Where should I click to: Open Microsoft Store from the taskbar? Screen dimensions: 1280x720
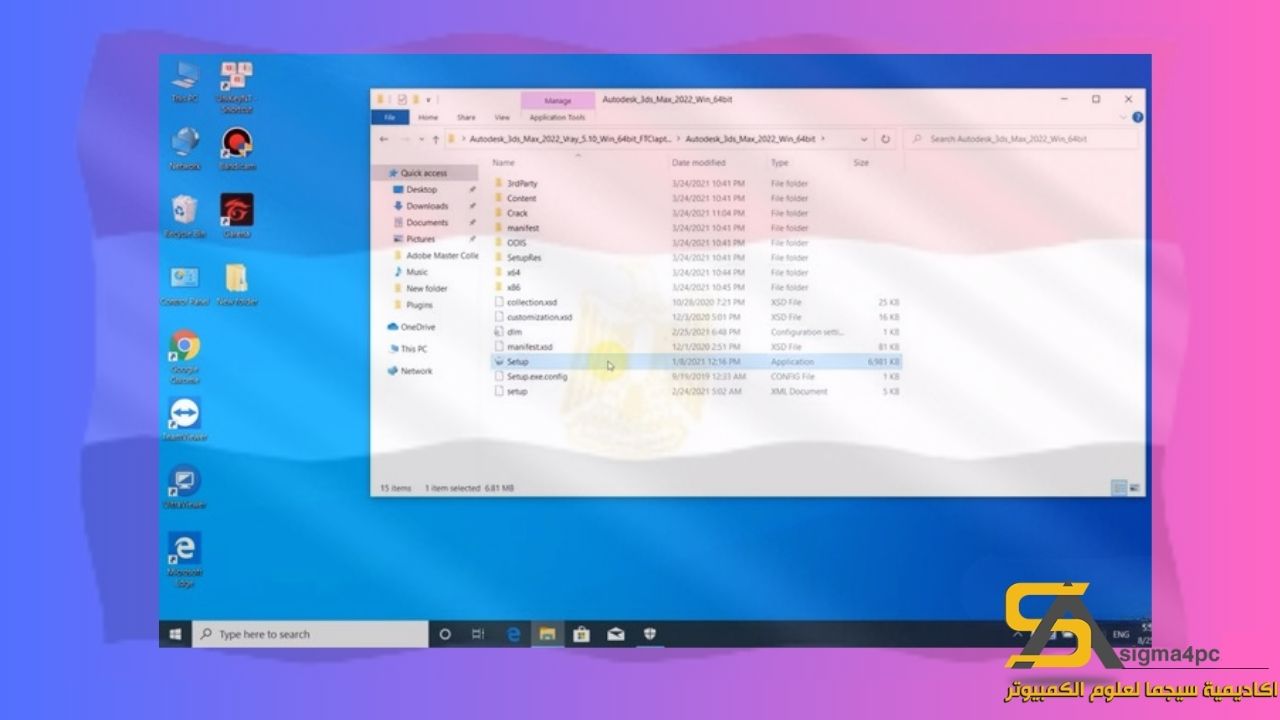[580, 634]
